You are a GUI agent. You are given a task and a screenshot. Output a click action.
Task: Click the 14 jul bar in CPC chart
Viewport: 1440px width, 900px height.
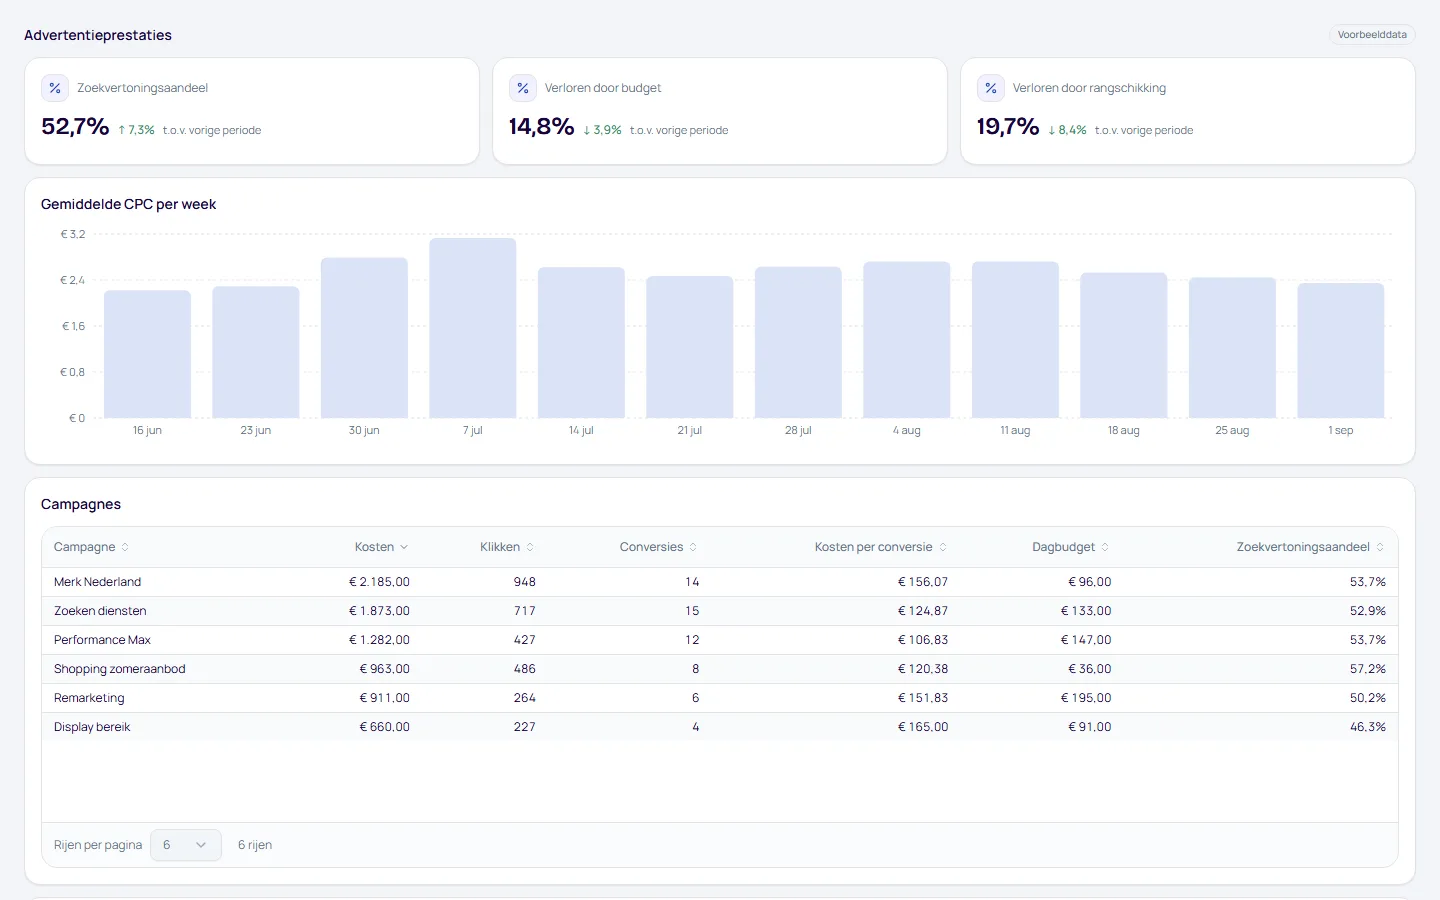[581, 342]
